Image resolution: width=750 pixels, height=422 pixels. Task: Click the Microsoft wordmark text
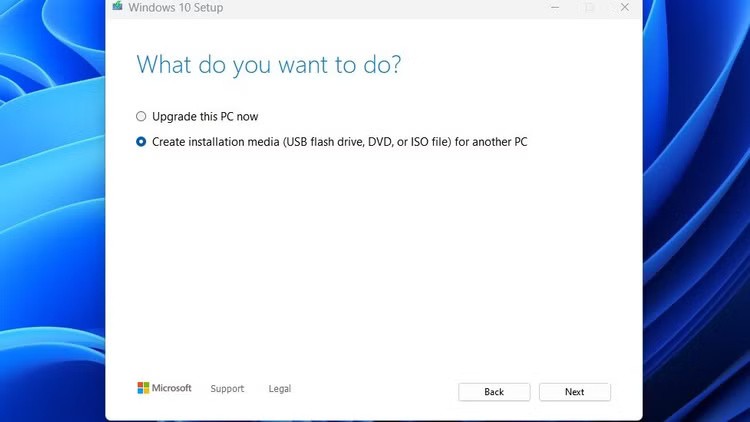click(x=172, y=388)
